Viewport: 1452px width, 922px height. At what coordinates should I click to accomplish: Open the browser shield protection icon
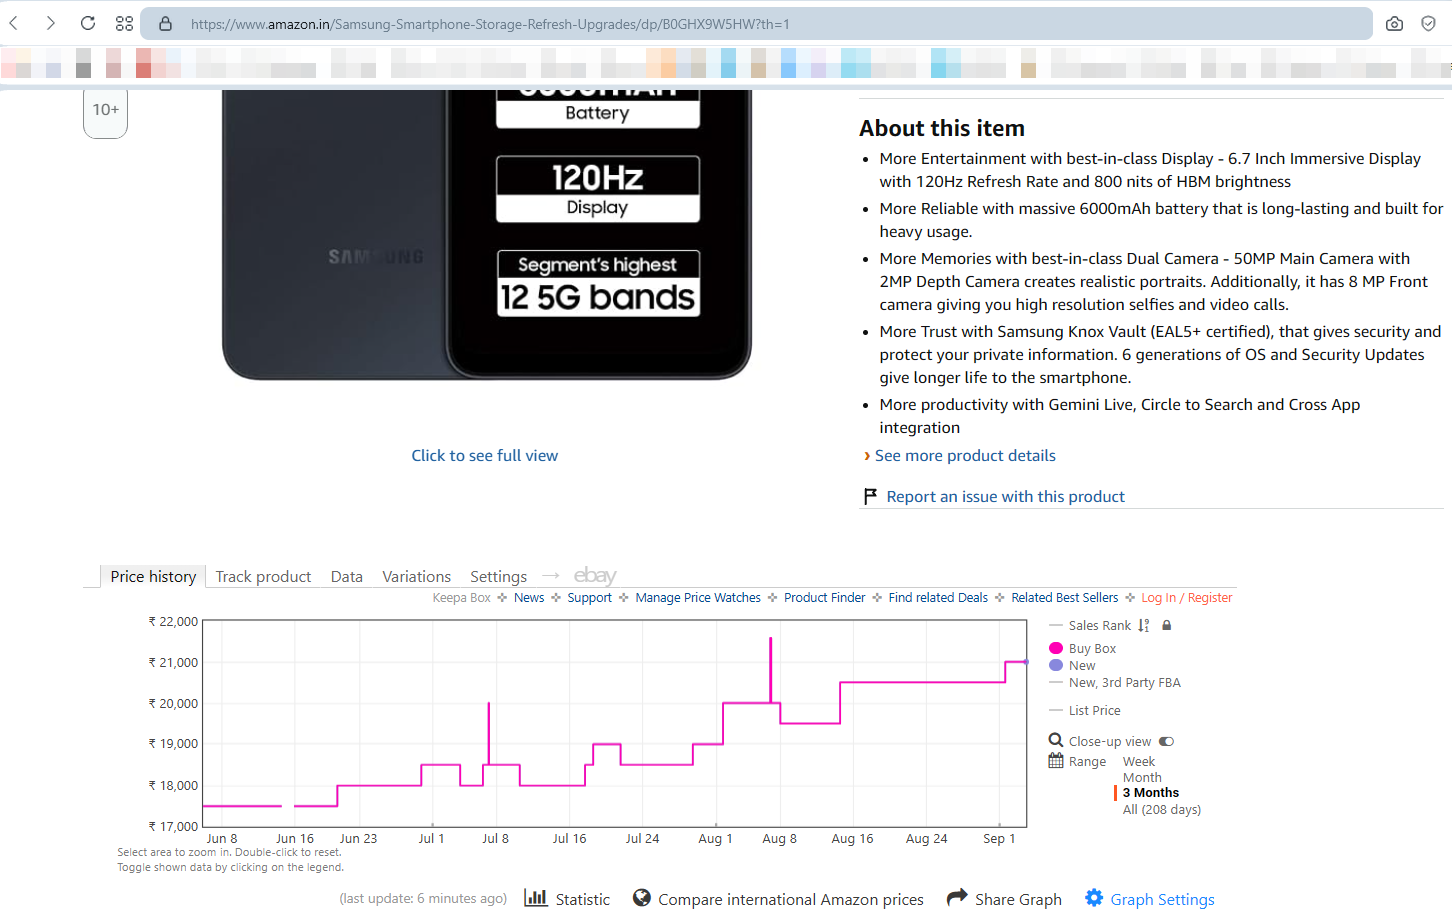pos(1428,23)
